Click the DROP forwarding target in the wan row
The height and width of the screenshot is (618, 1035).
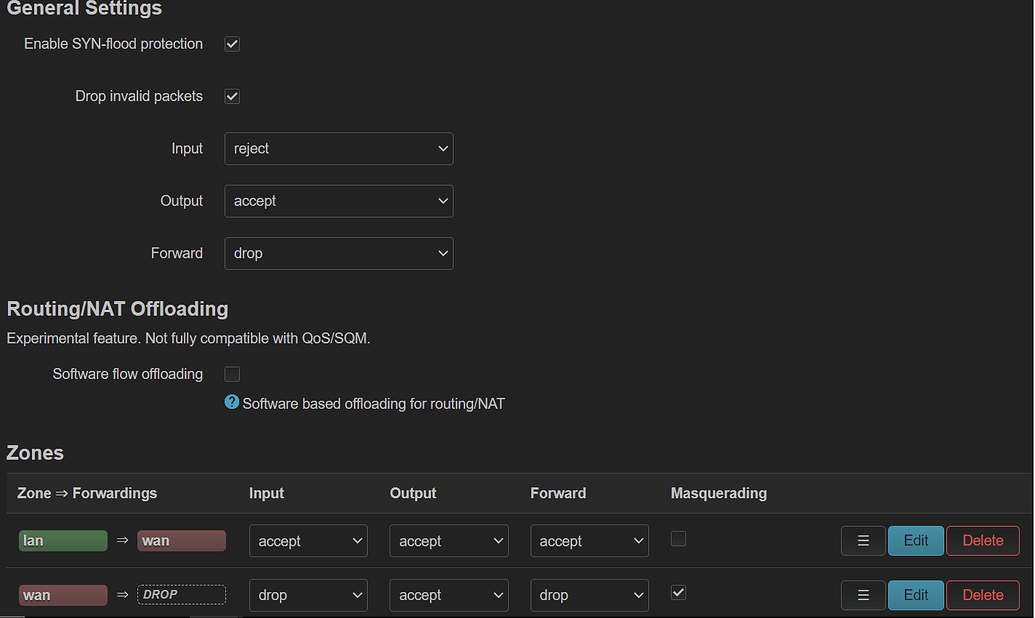181,594
